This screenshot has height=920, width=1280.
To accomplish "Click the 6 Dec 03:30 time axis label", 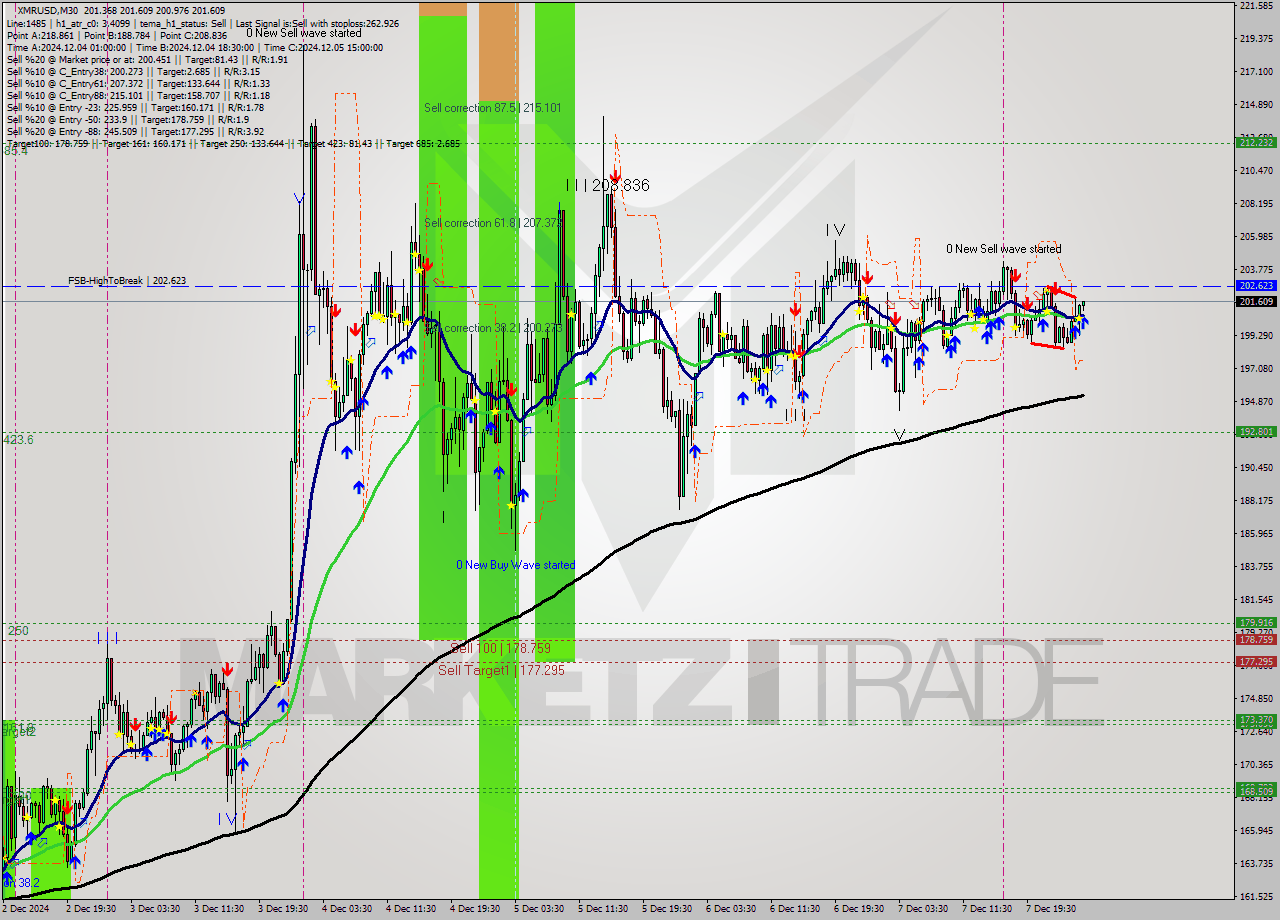I will point(731,909).
